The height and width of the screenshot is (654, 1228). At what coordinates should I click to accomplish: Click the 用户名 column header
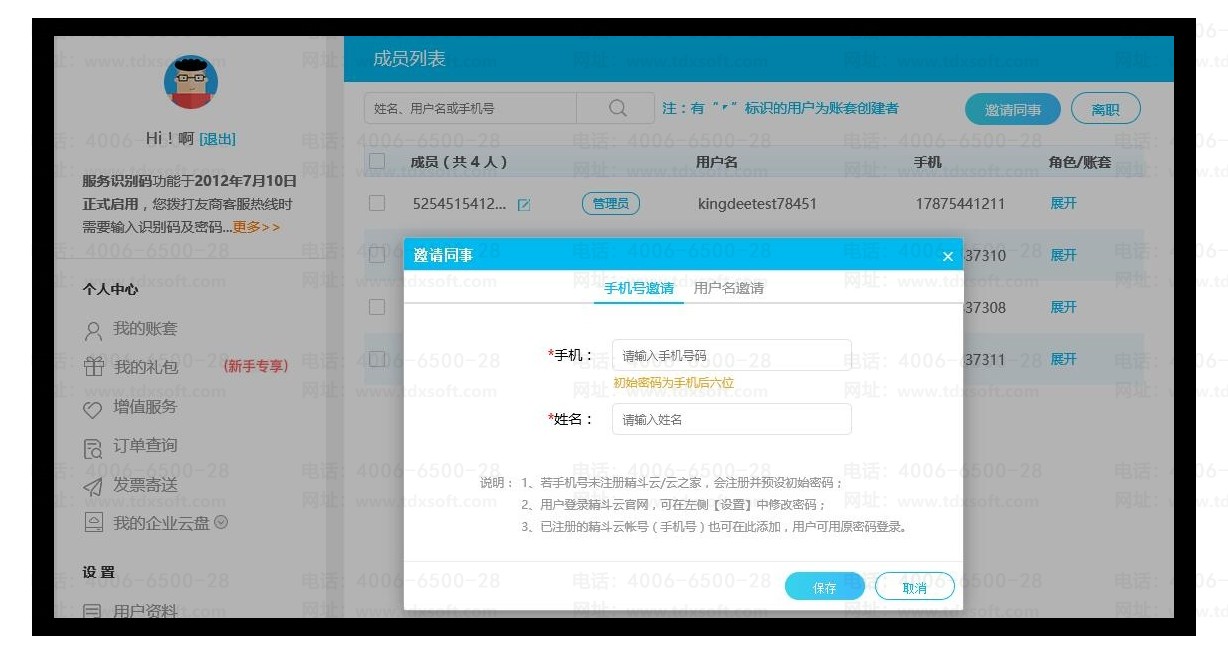716,162
